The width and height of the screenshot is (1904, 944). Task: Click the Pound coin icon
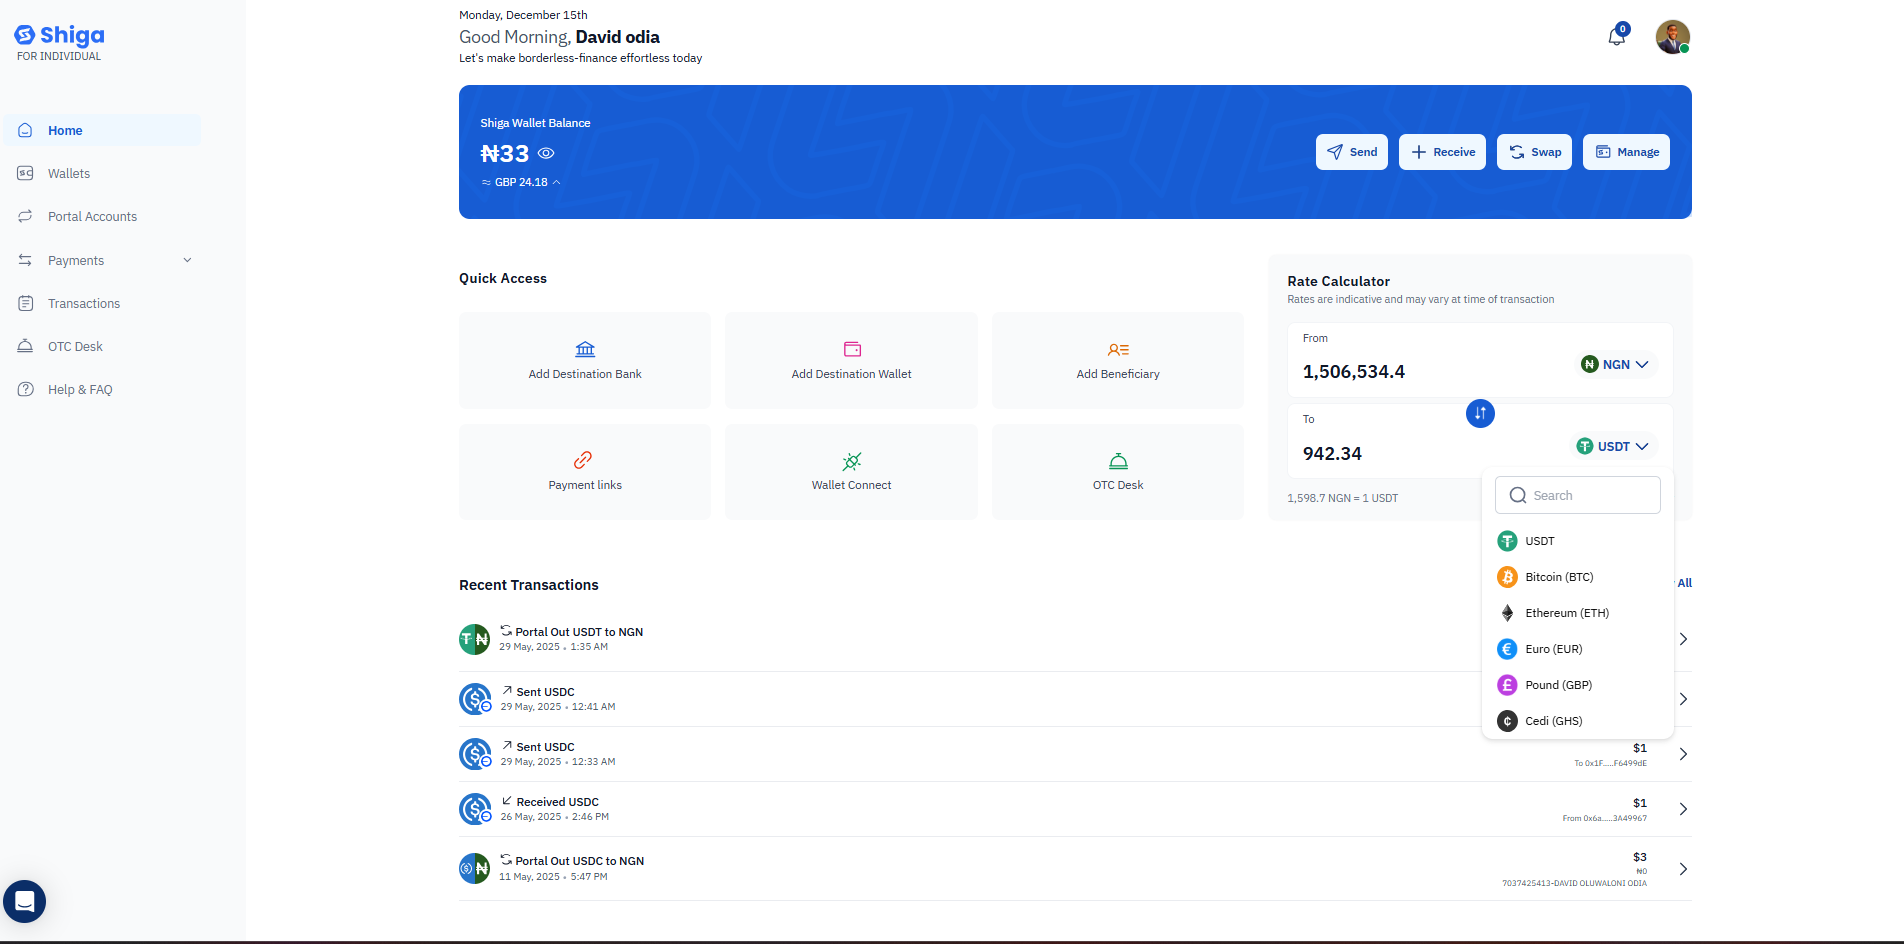point(1507,685)
